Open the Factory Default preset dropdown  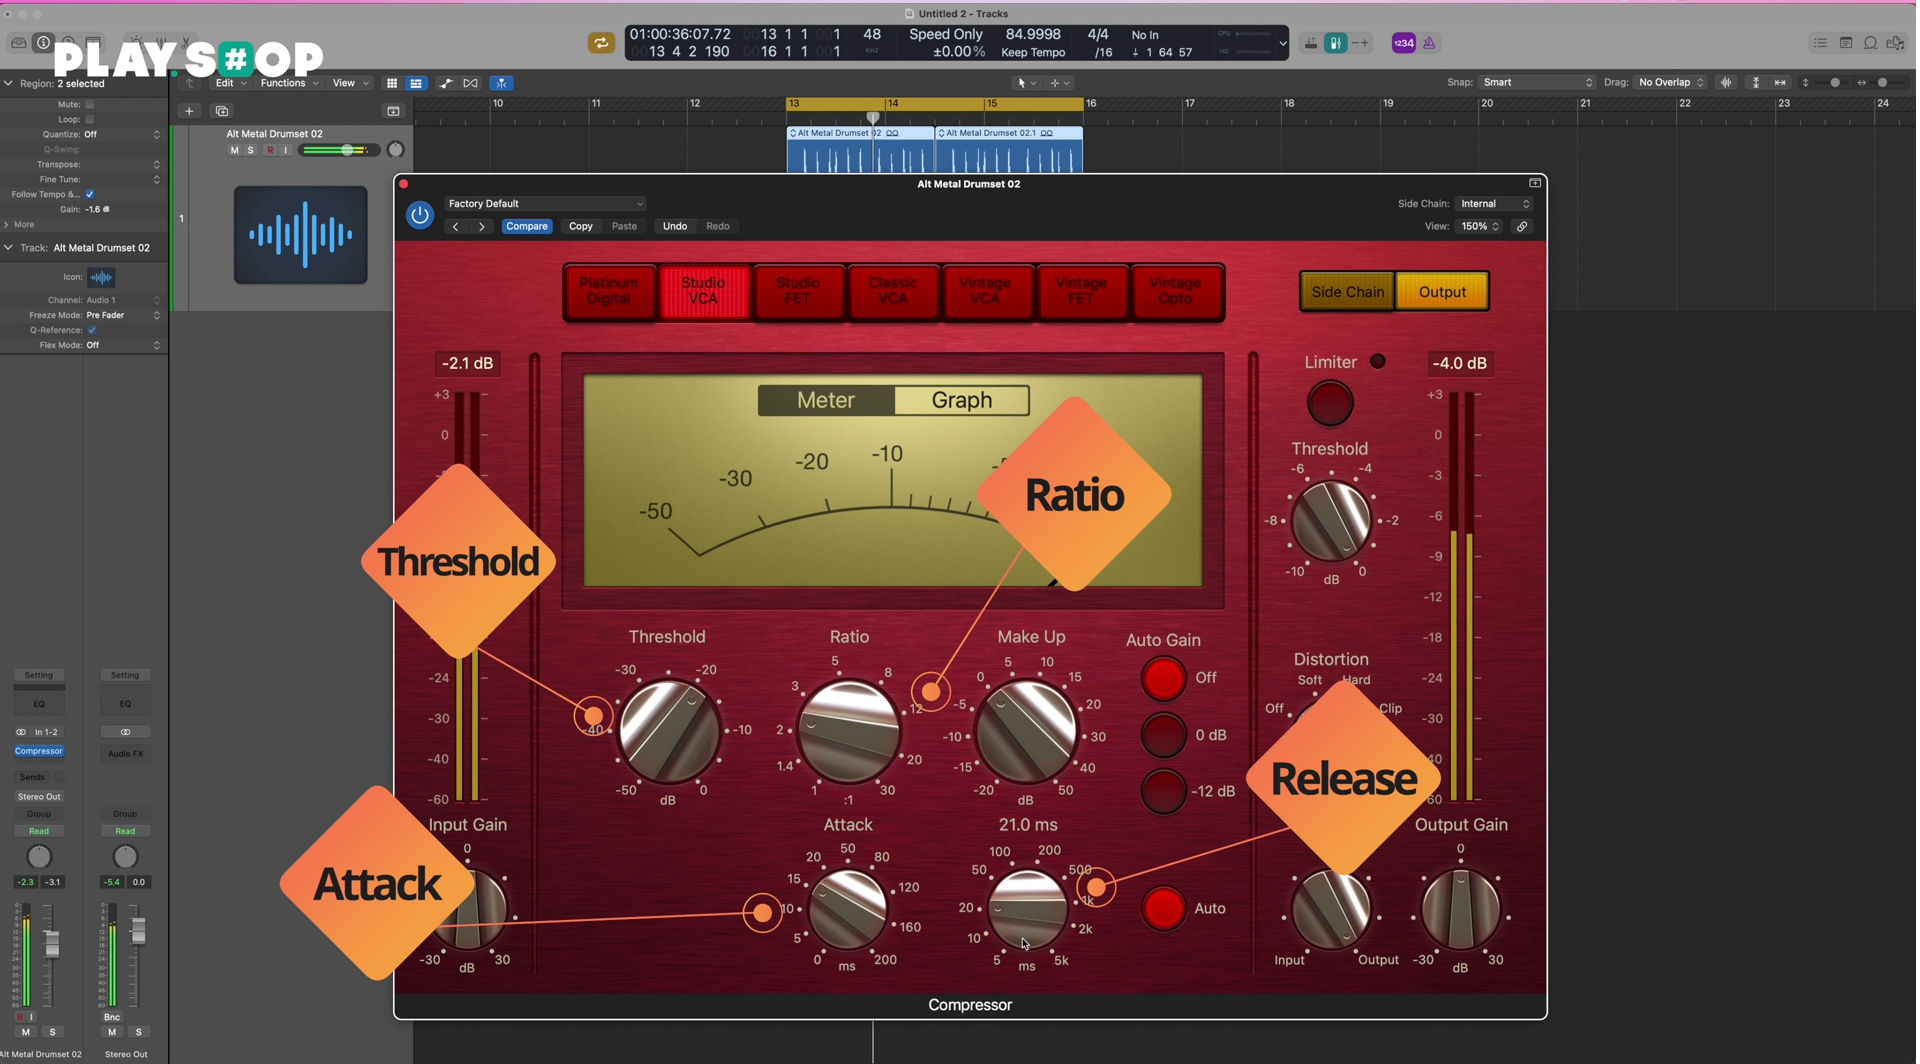[x=545, y=204]
